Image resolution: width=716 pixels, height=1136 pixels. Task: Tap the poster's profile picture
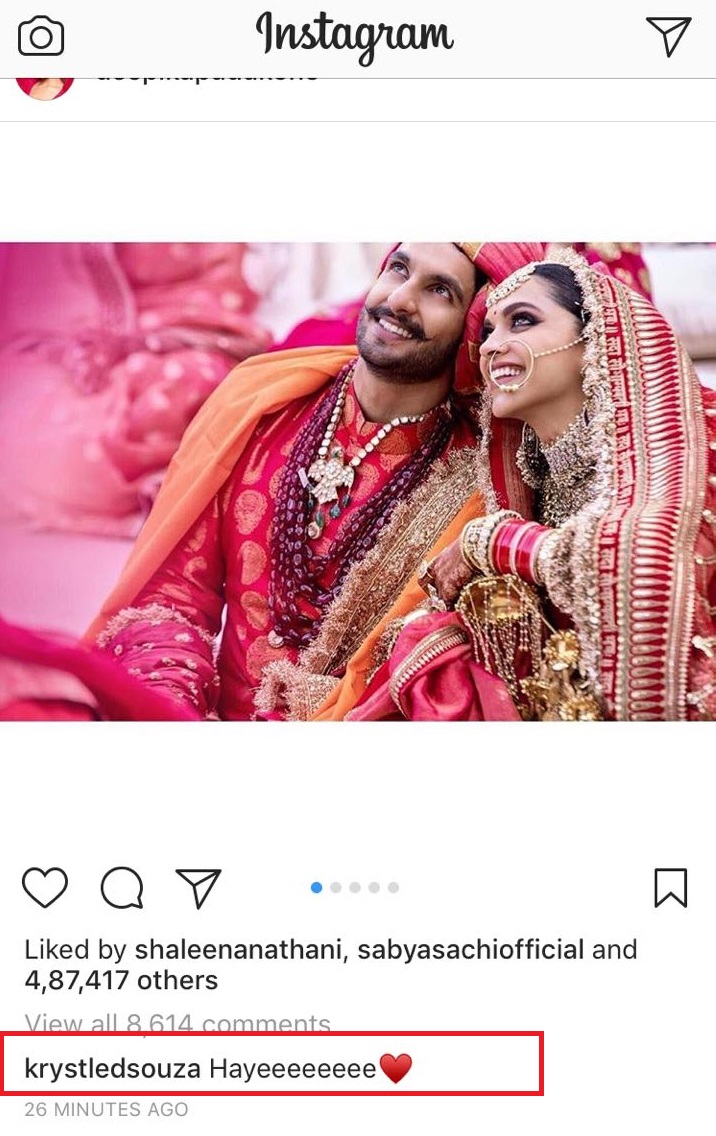(x=45, y=87)
